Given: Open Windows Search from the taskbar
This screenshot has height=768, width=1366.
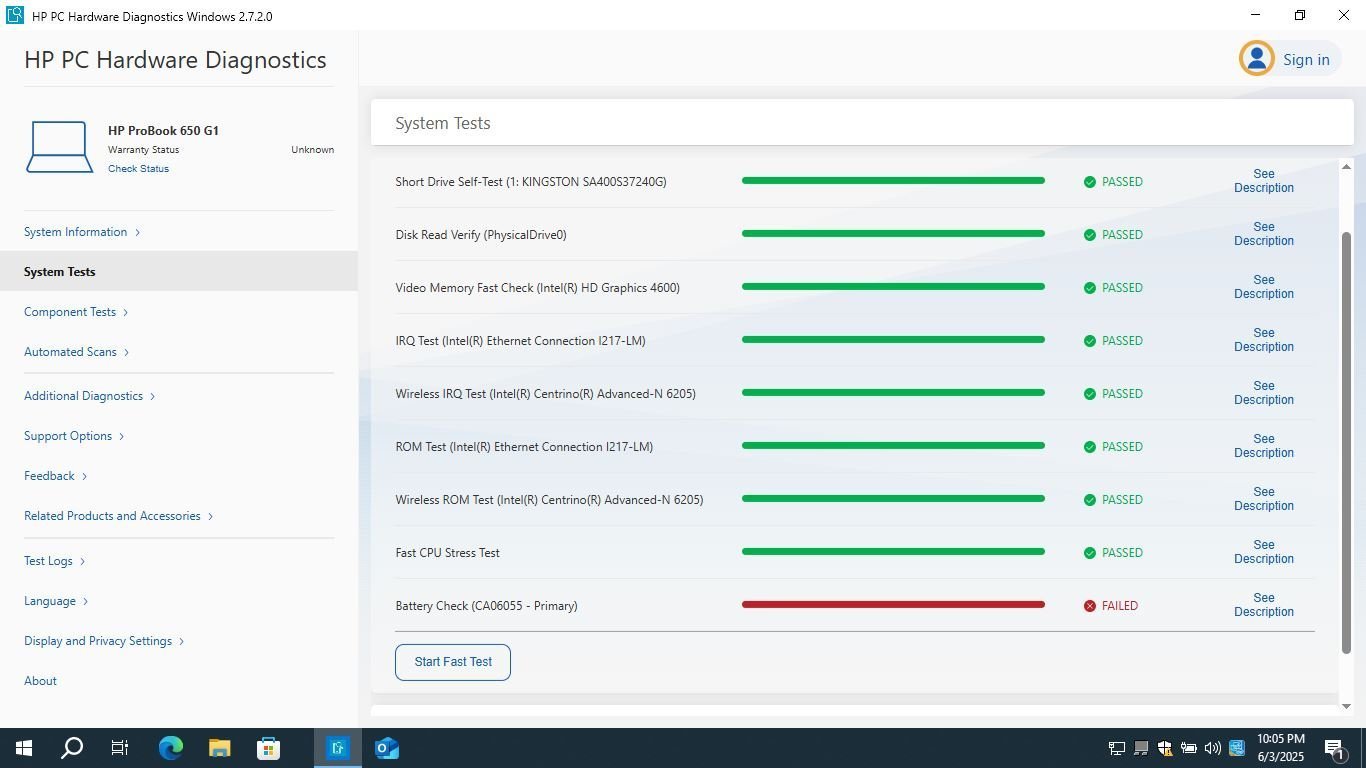Looking at the screenshot, I should point(72,748).
